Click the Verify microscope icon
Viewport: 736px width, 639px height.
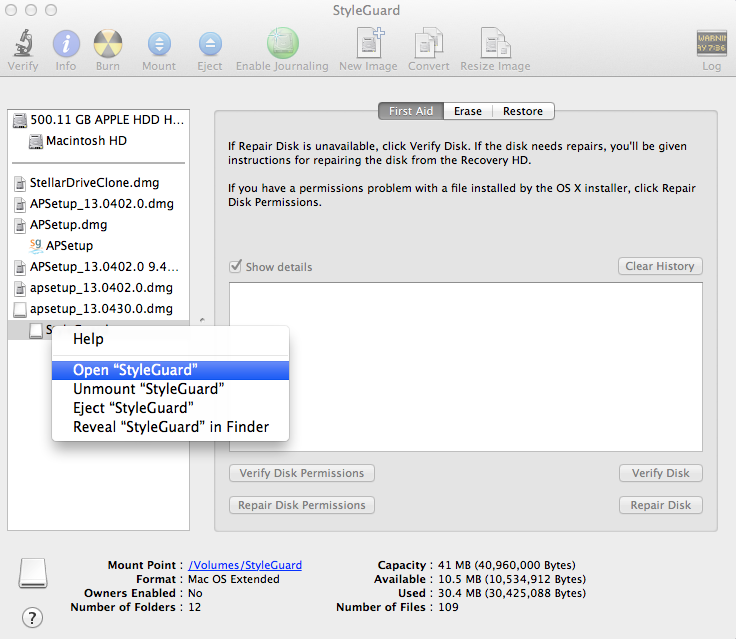23,44
